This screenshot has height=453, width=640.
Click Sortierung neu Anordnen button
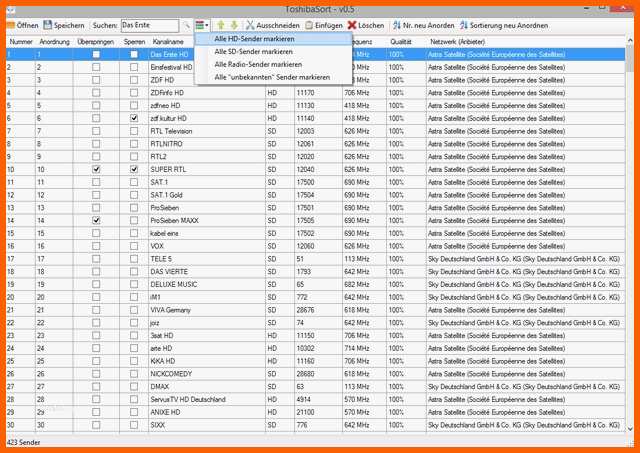pyautogui.click(x=504, y=25)
